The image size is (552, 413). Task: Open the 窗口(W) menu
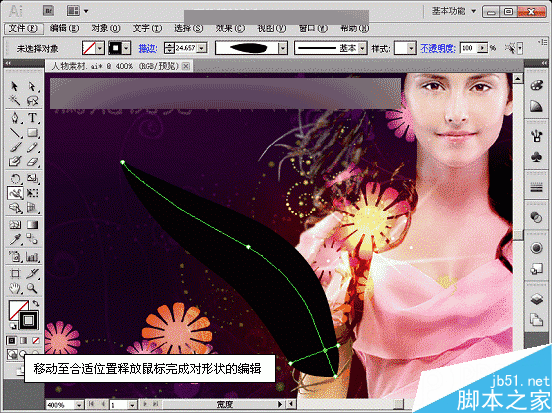tap(313, 28)
